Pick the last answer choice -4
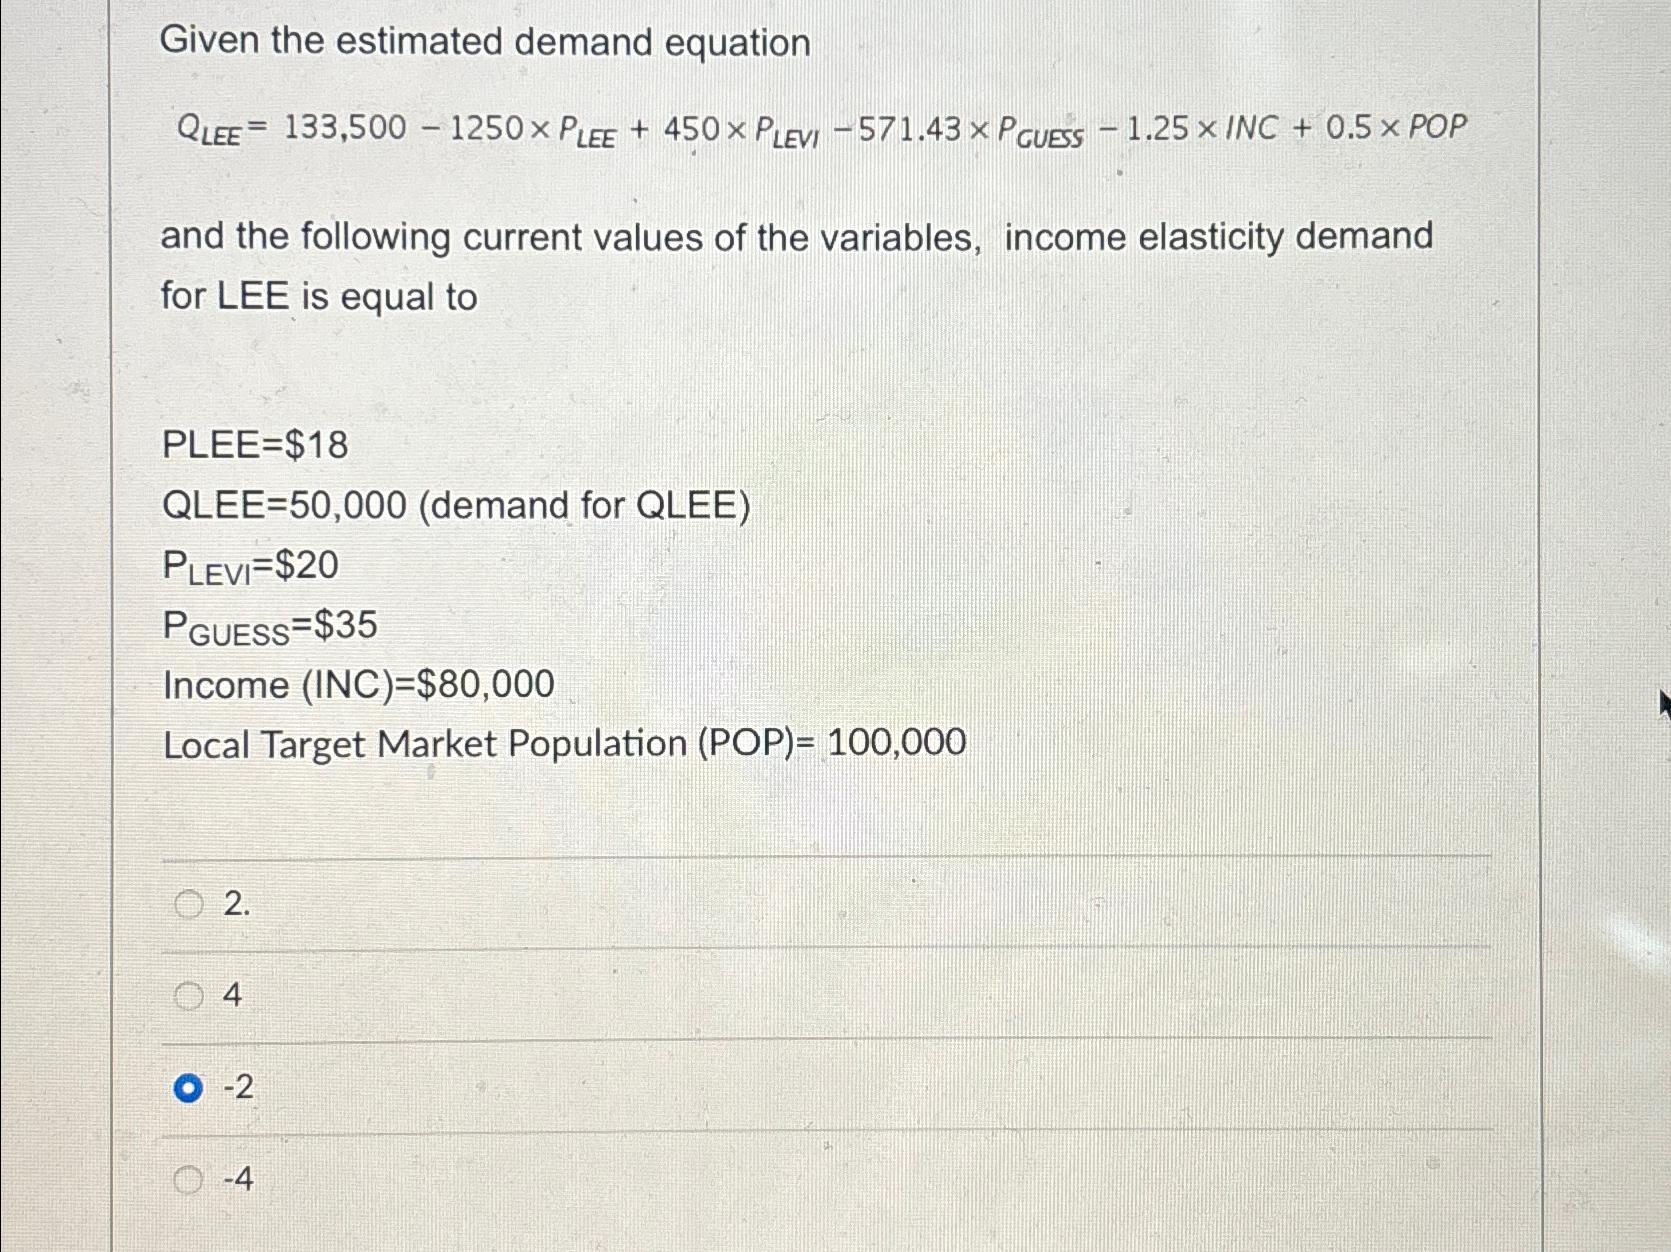The image size is (1671, 1252). [x=190, y=1181]
